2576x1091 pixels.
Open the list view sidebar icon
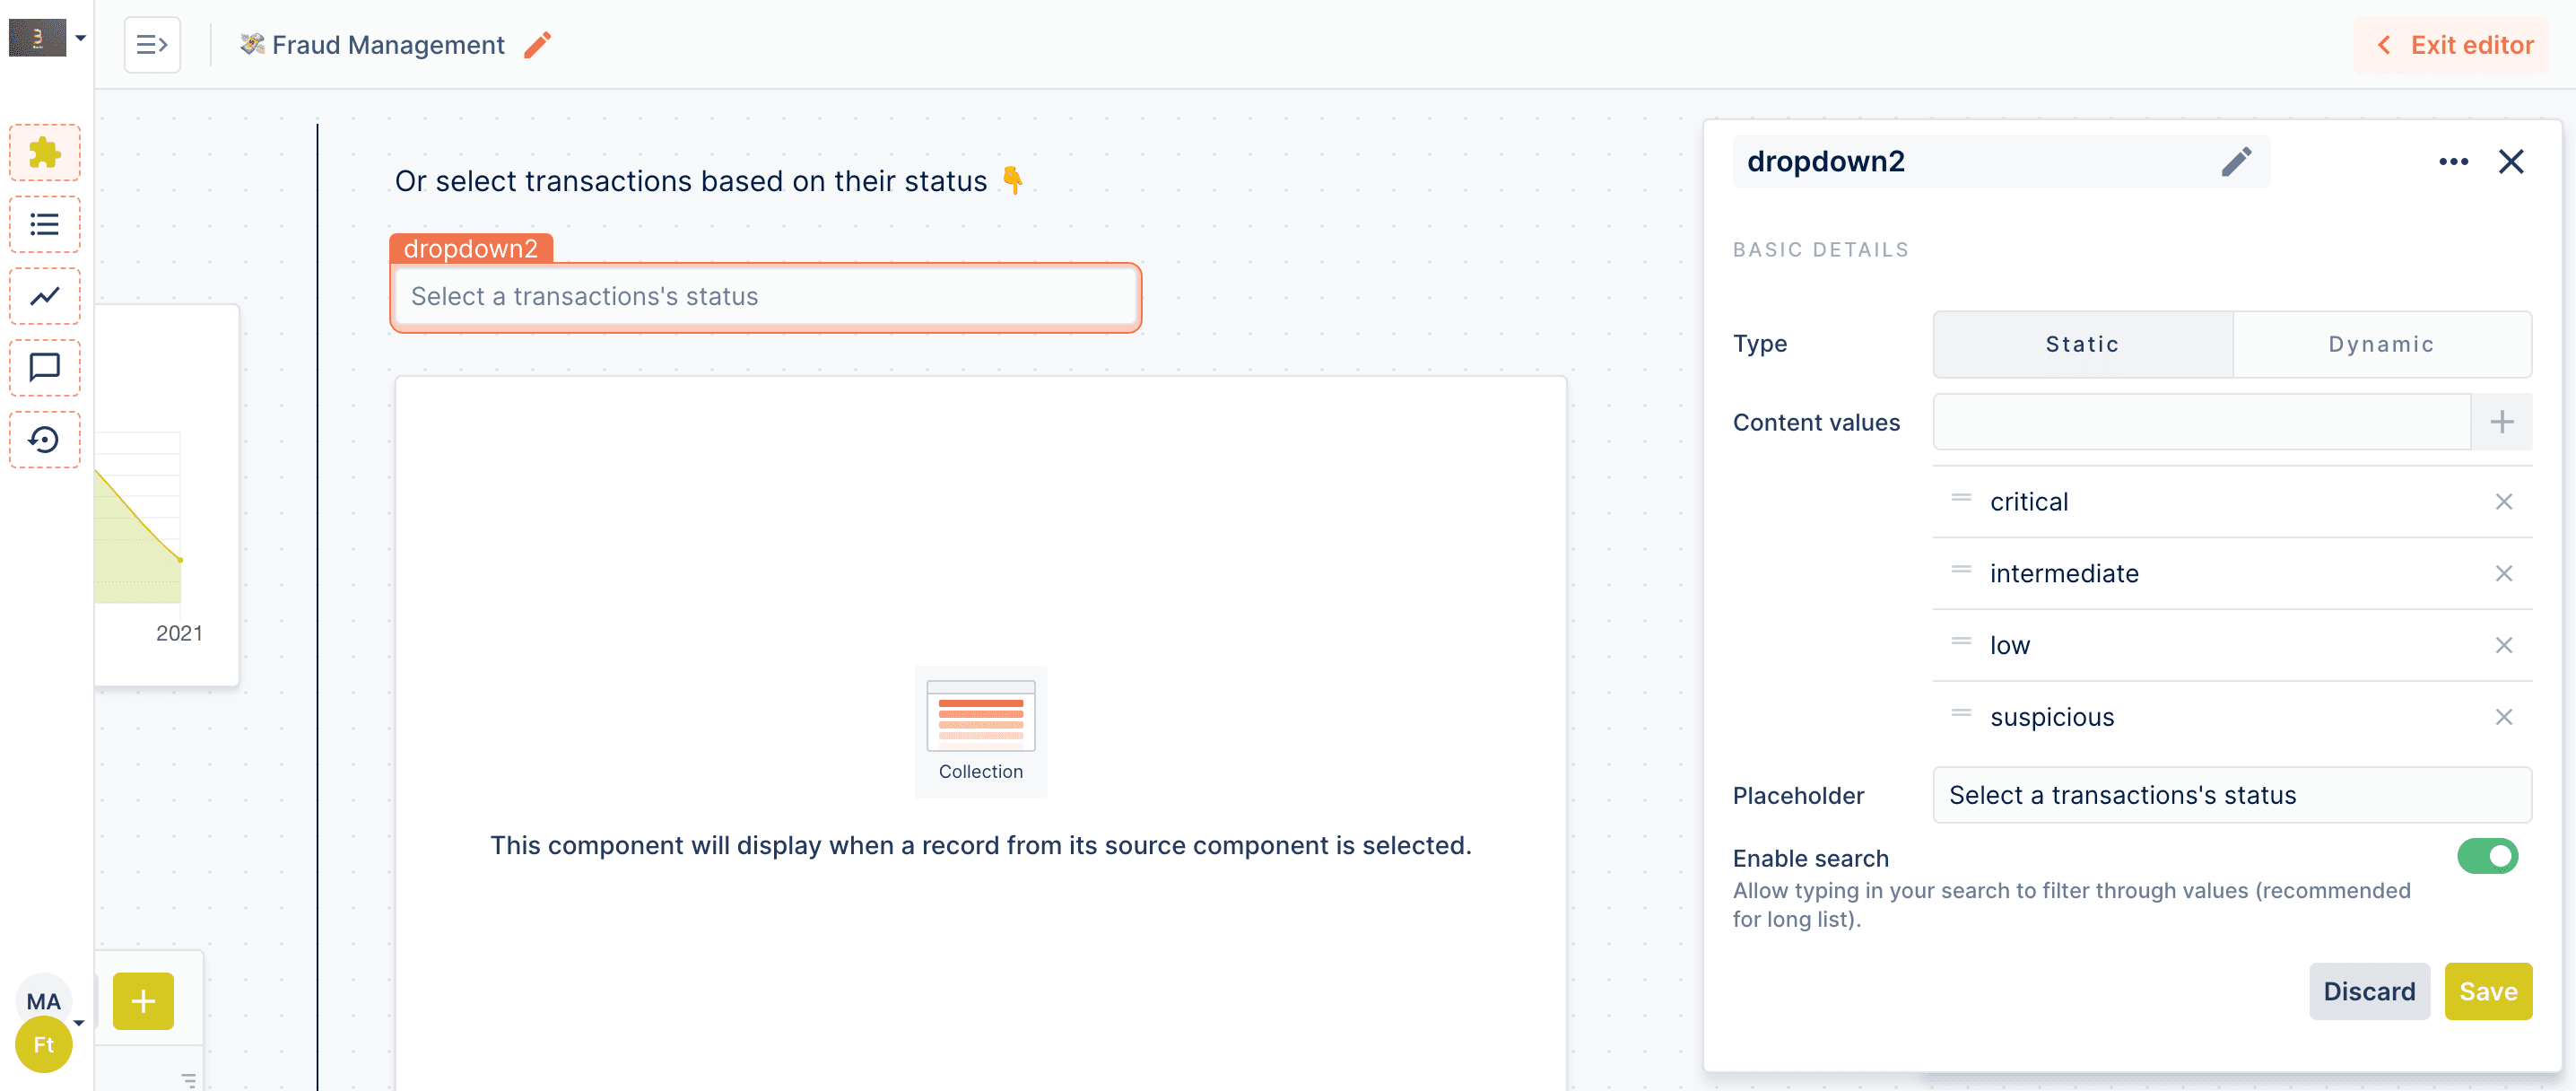pyautogui.click(x=44, y=225)
